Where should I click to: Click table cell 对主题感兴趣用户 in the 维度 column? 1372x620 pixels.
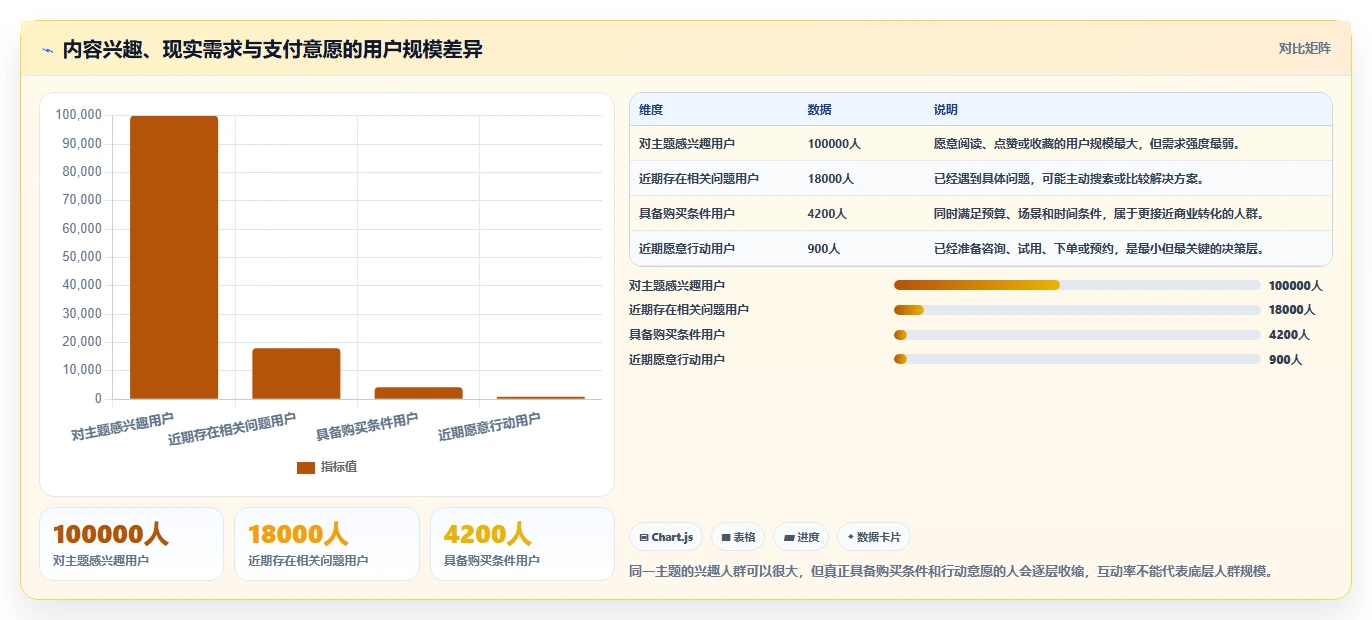click(x=687, y=144)
